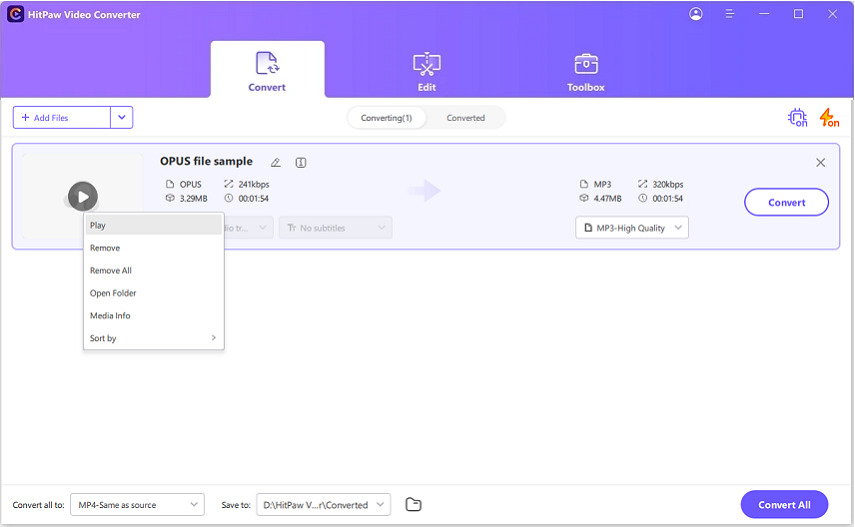
Task: Open the No subtitles dropdown
Action: click(335, 228)
